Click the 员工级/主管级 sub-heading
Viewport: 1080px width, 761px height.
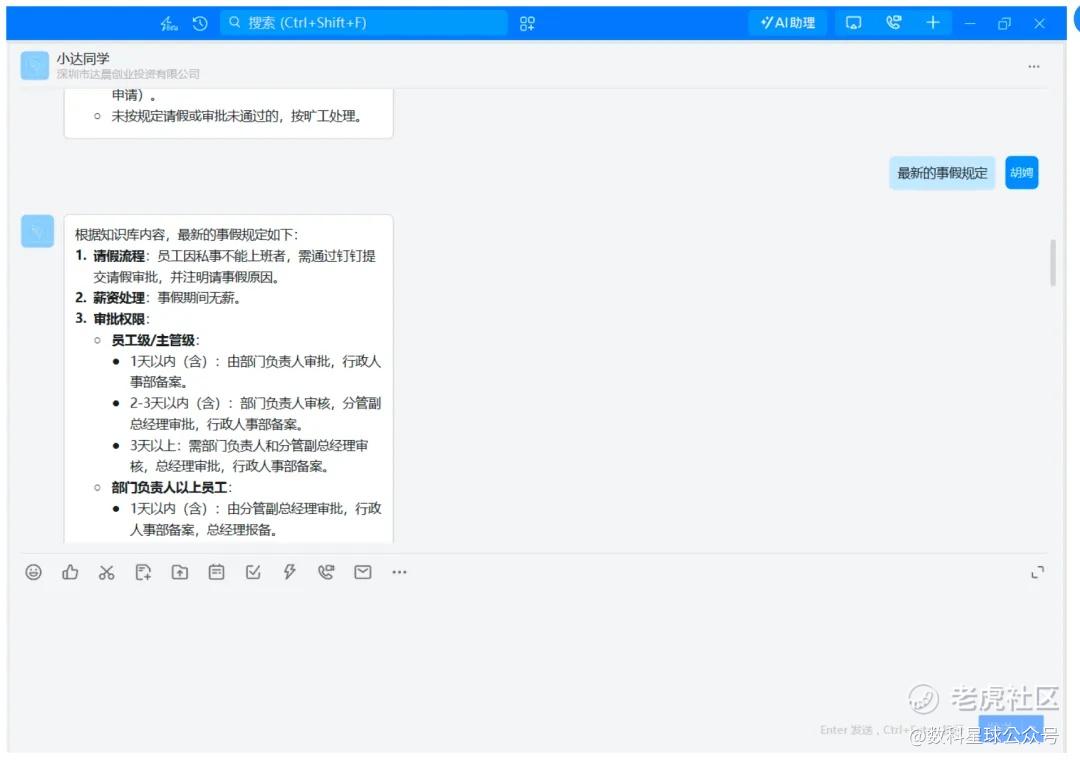[x=153, y=340]
